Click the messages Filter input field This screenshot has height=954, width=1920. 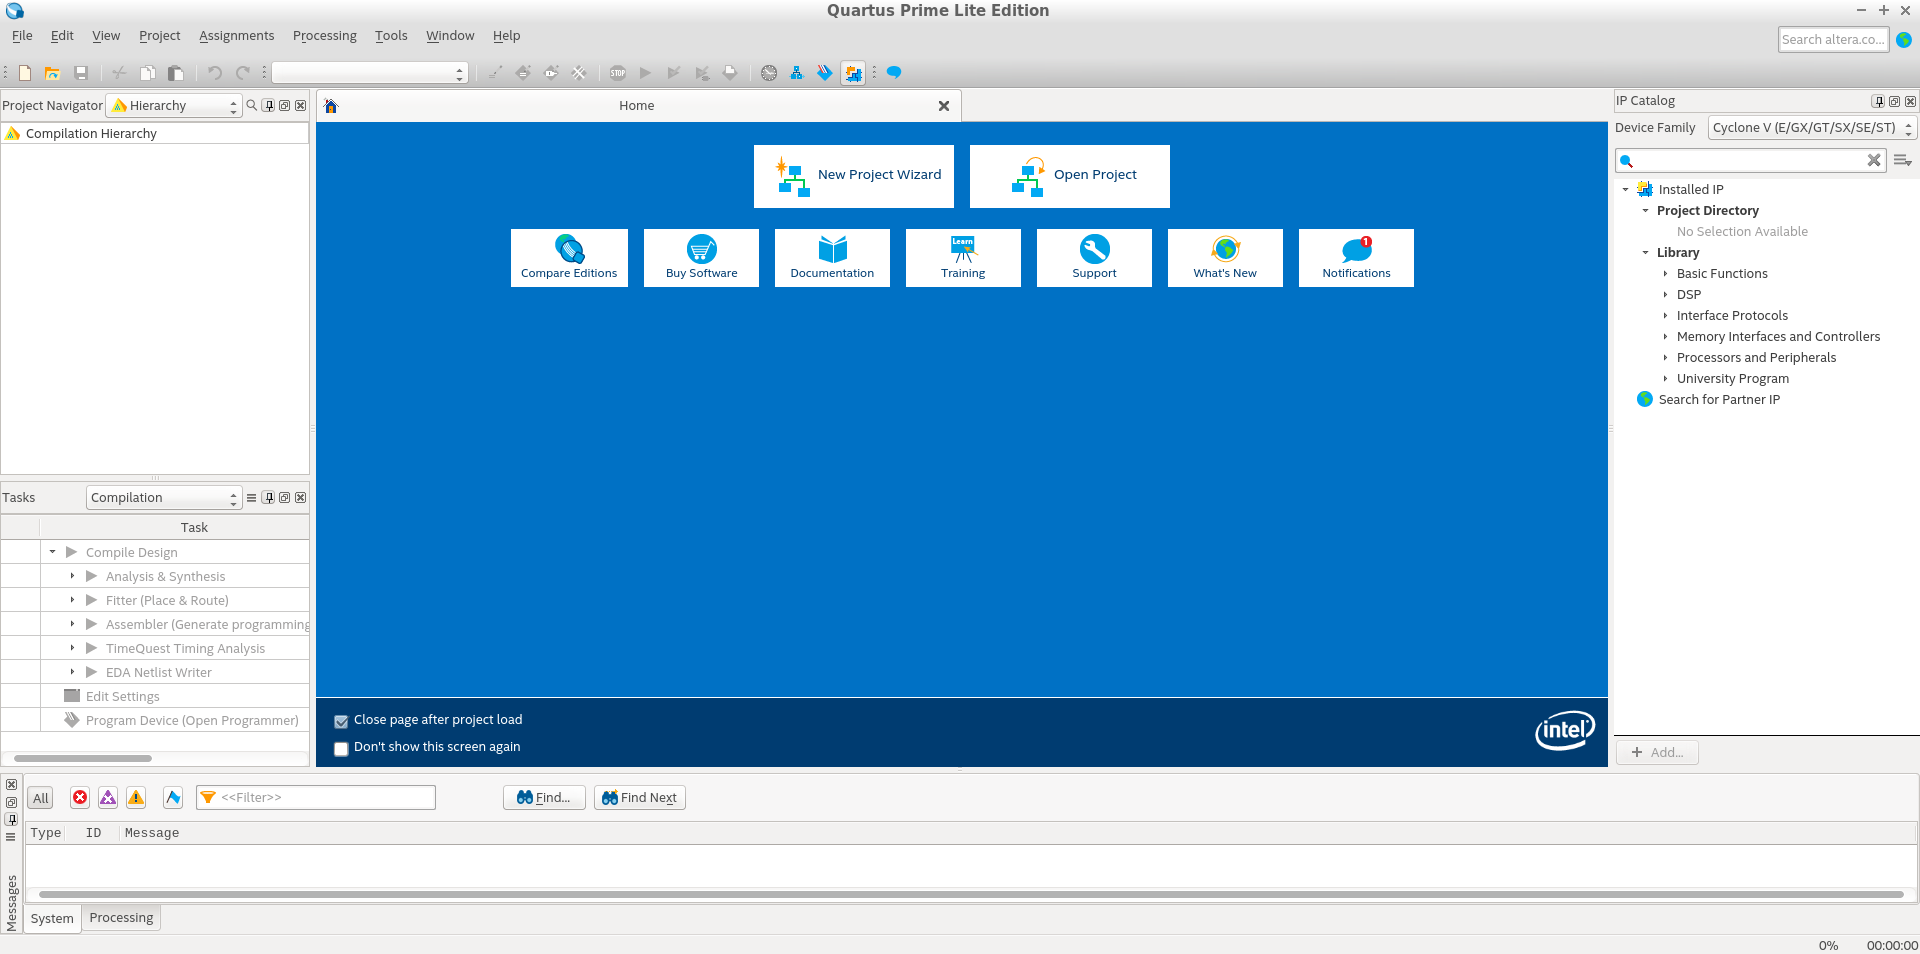tap(324, 798)
